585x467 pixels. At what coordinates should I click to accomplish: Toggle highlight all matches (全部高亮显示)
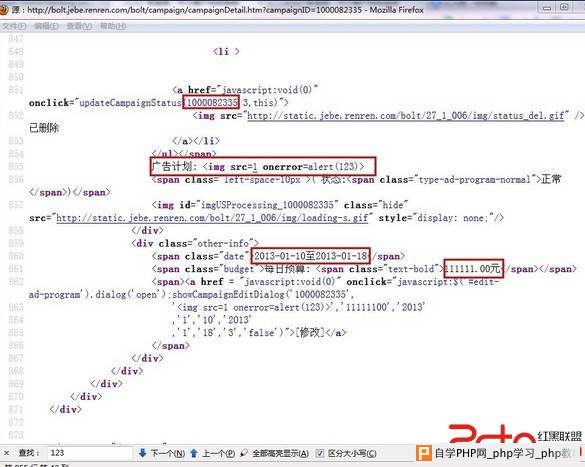(274, 453)
